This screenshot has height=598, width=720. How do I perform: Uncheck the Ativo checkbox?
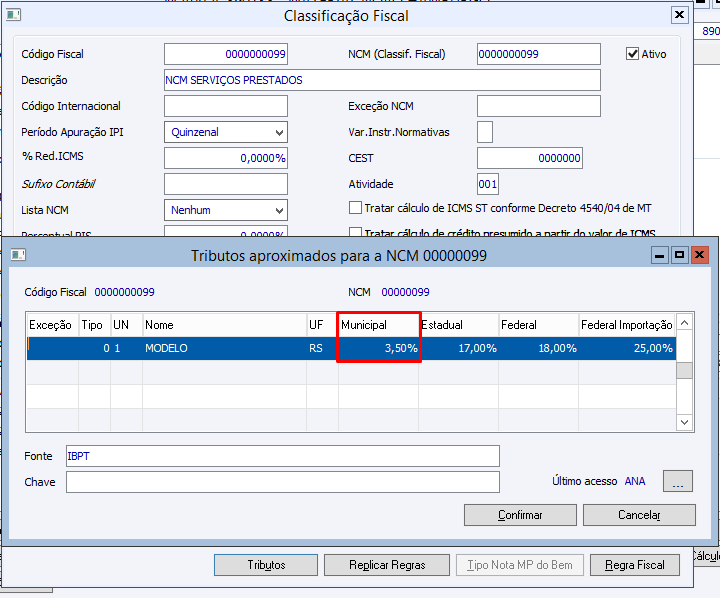tap(632, 54)
